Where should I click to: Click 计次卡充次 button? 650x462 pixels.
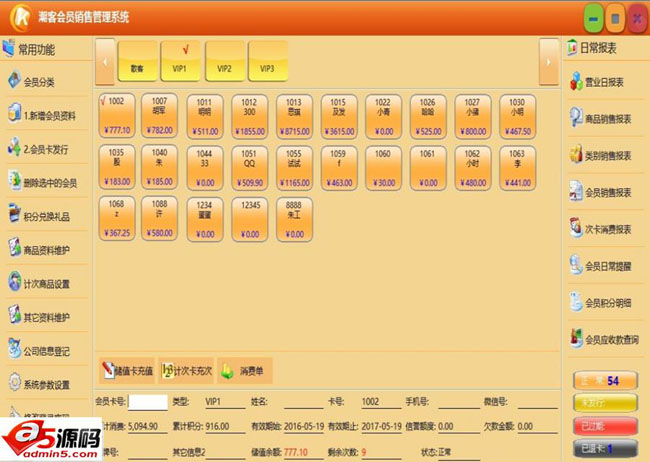[187, 370]
